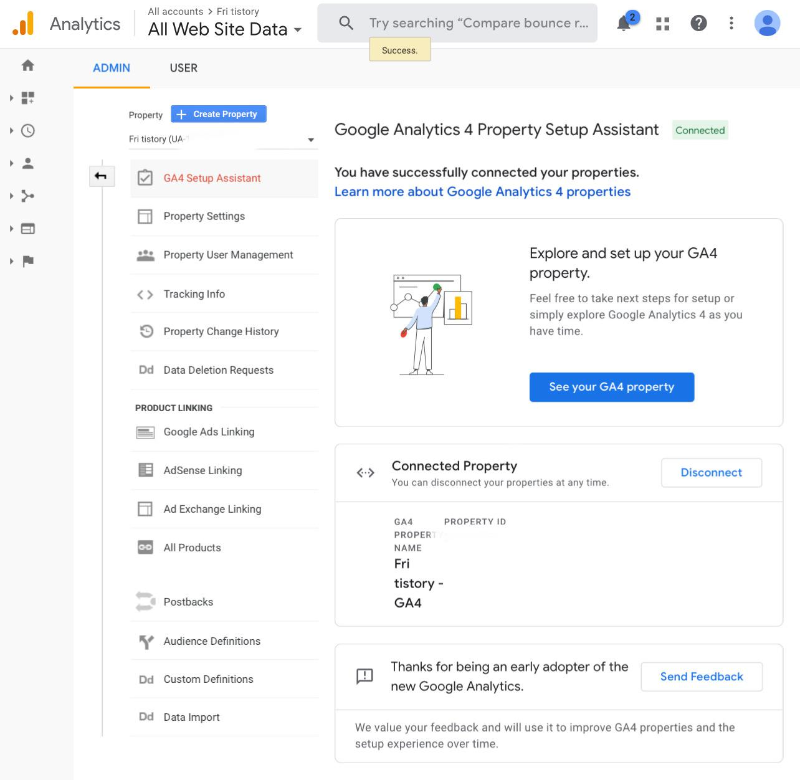The image size is (800, 780).
Task: Click AdSense Linking icon
Action: tap(146, 470)
